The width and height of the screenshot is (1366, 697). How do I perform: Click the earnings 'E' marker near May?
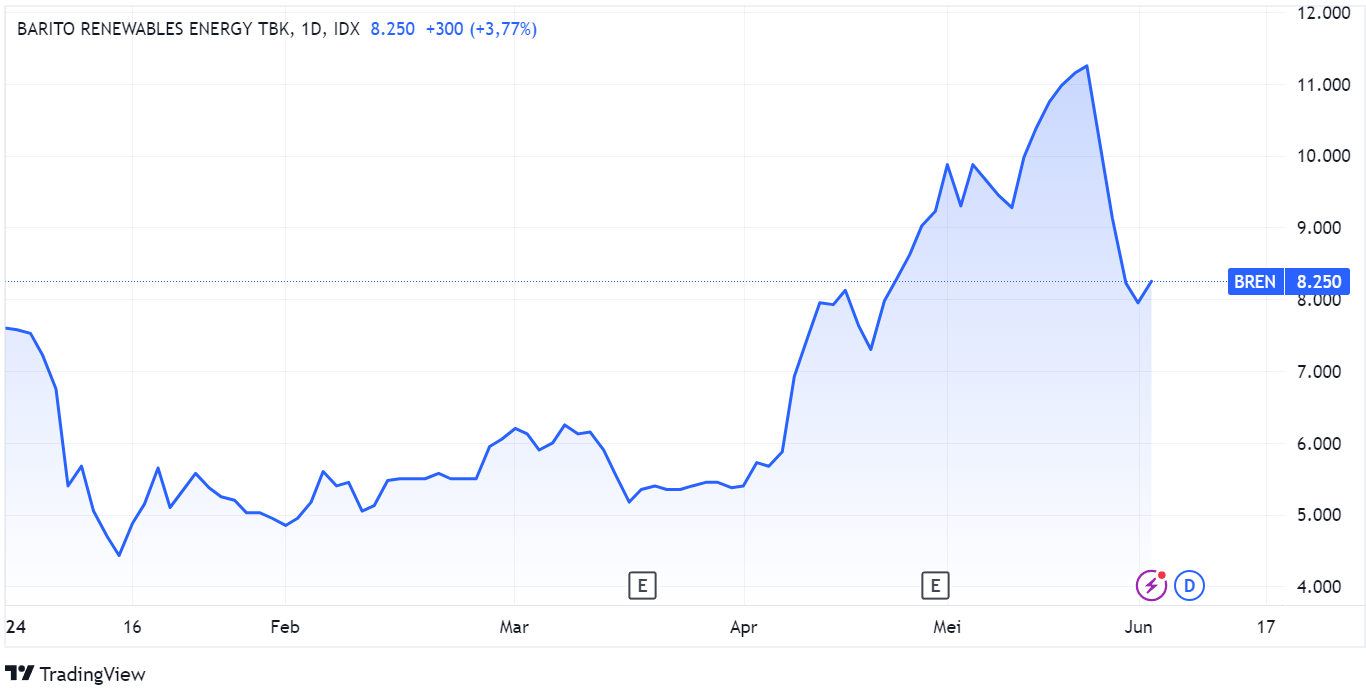pyautogui.click(x=935, y=585)
